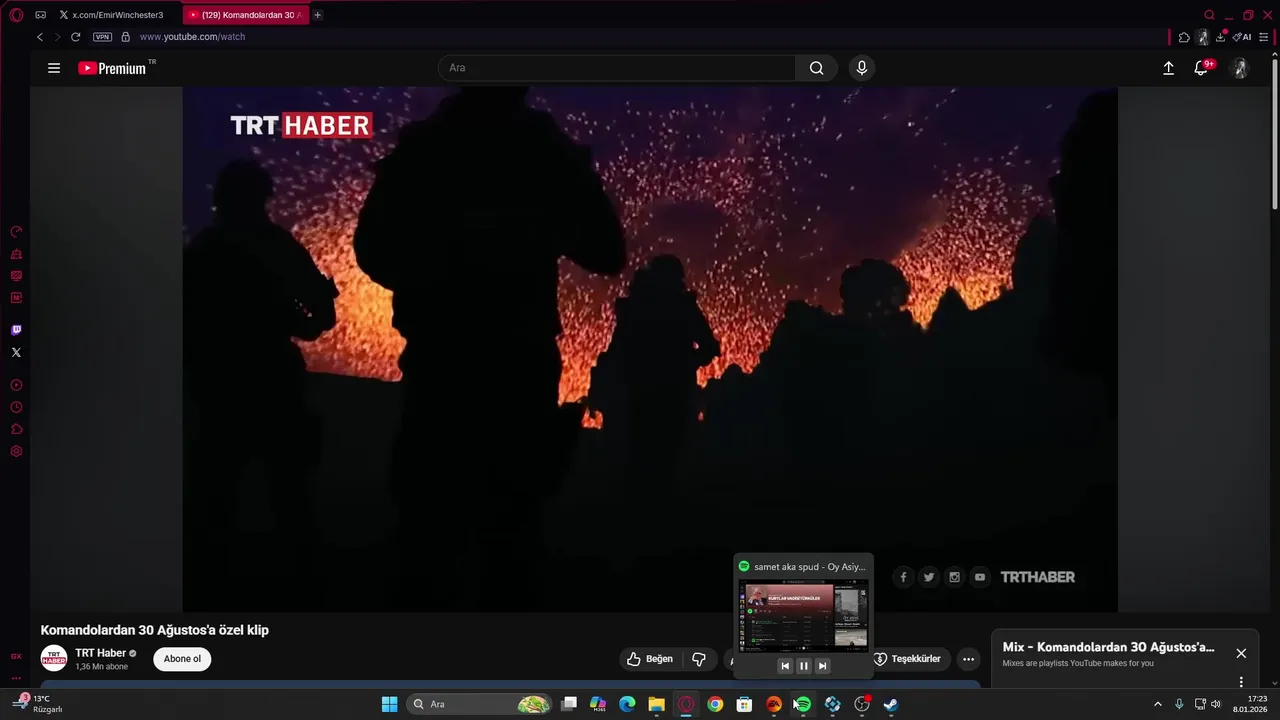
Task: Open the sidebar history clock icon
Action: click(16, 407)
